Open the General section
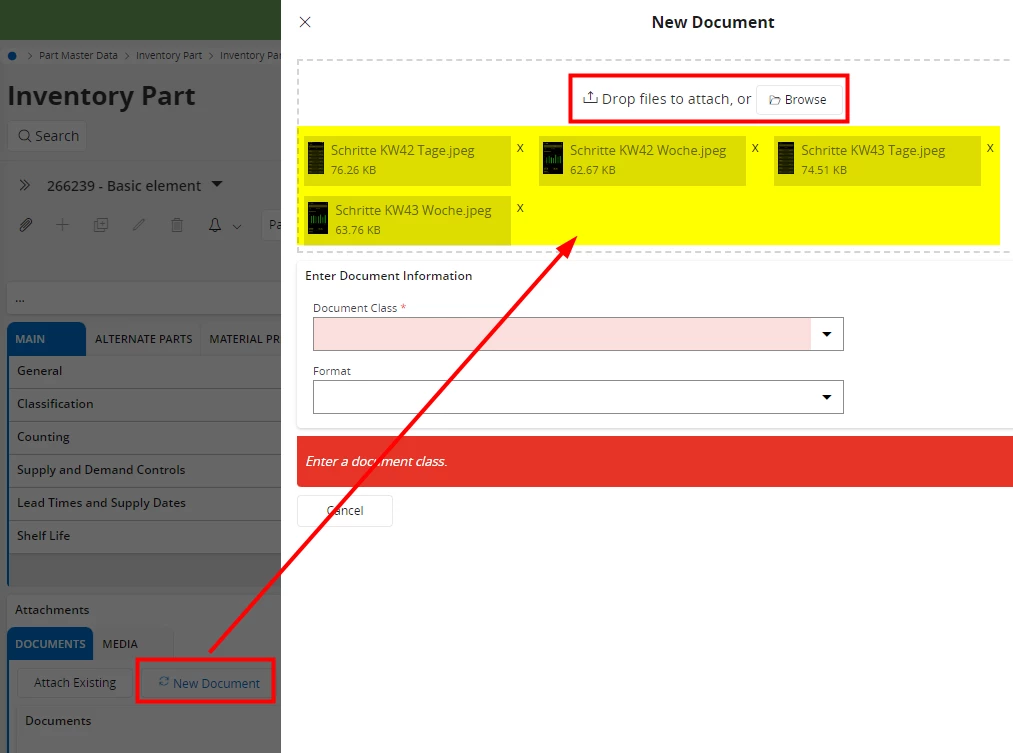This screenshot has height=753, width=1013. click(x=145, y=371)
